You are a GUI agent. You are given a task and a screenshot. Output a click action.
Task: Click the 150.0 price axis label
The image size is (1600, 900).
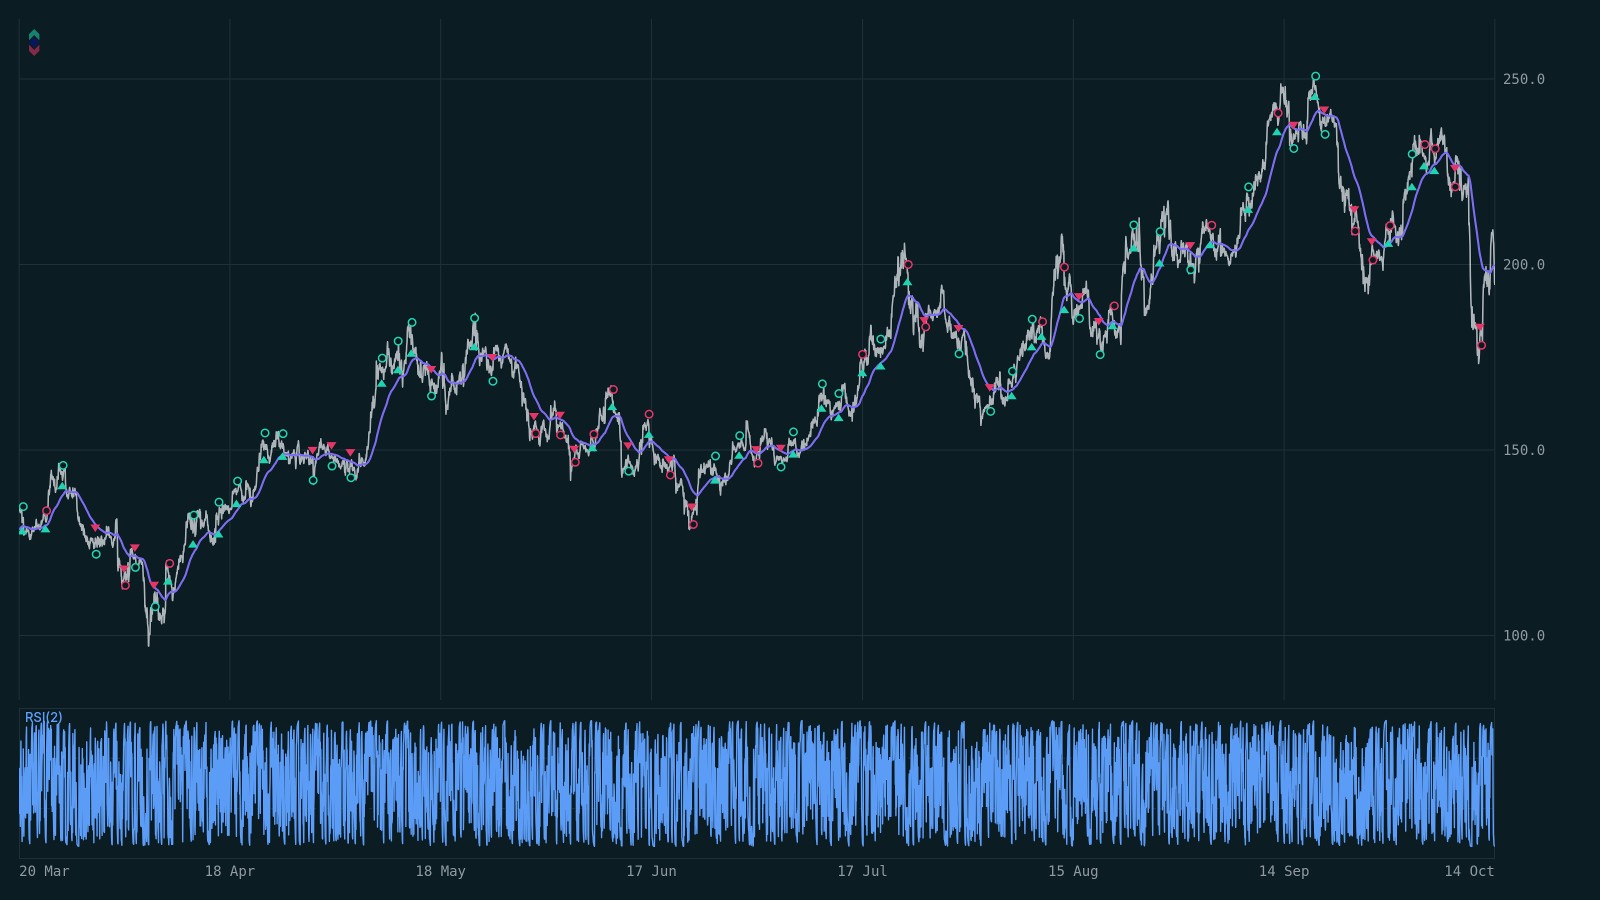pyautogui.click(x=1523, y=450)
